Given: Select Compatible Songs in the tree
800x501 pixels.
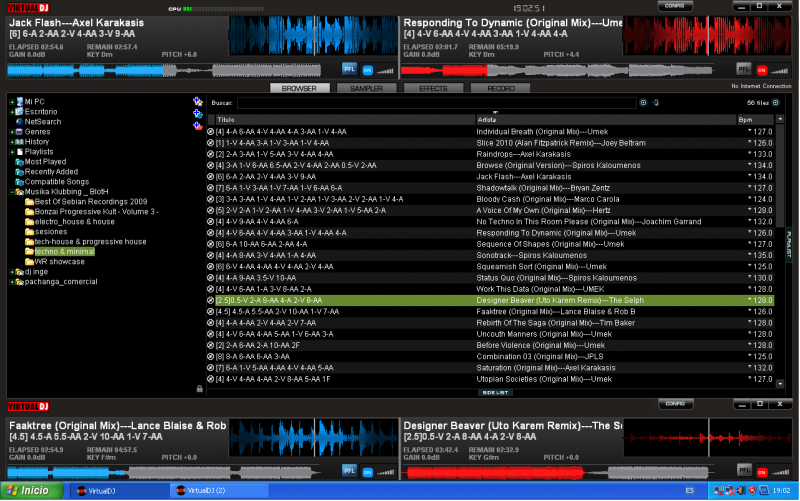Looking at the screenshot, I should click(x=57, y=182).
